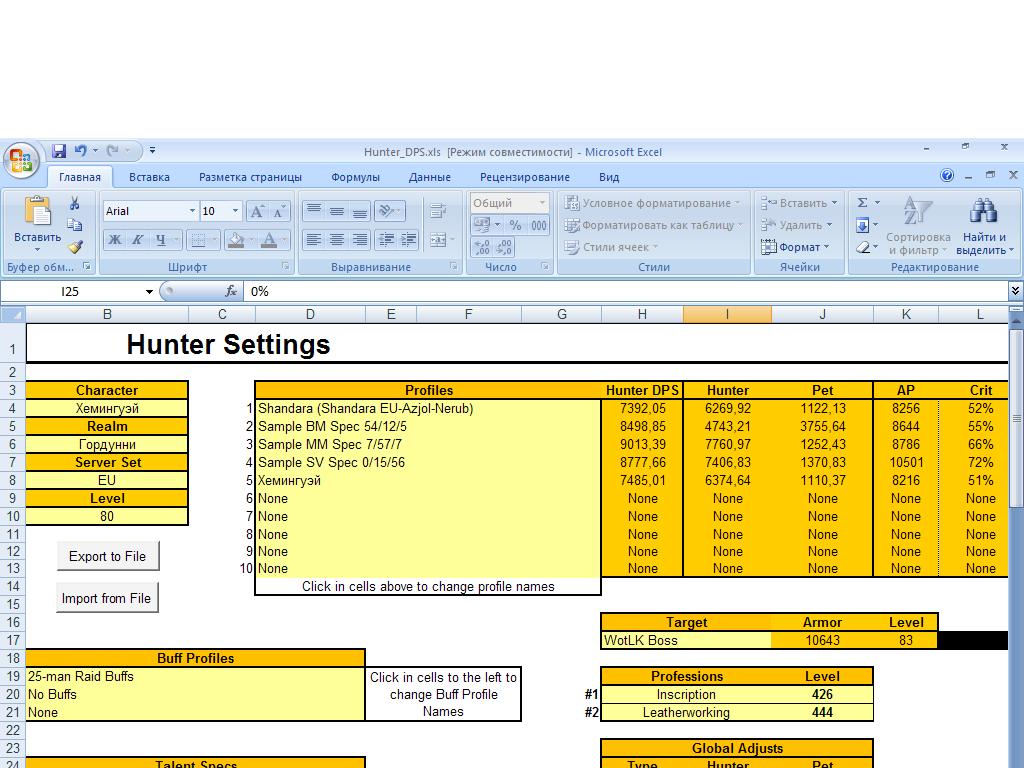Screen dimensions: 1024x768
Task: Expand the font size dropdown
Action: click(236, 211)
